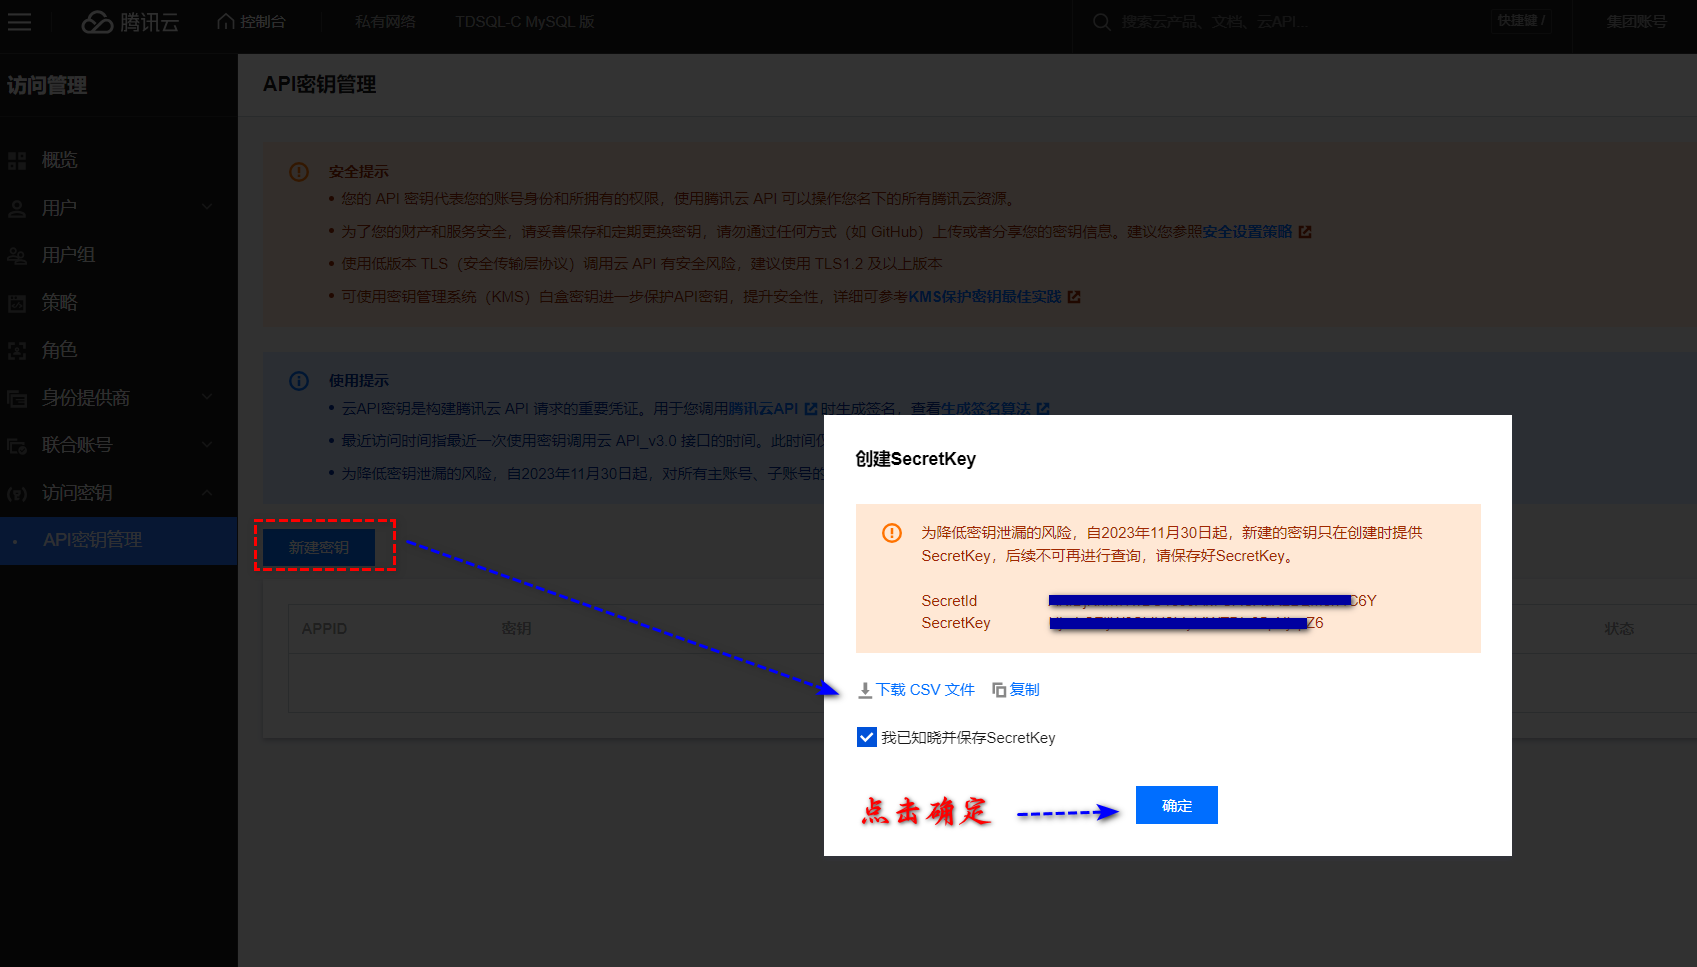
Task: Collapse the 访问密钥 chevron
Action: coord(207,492)
